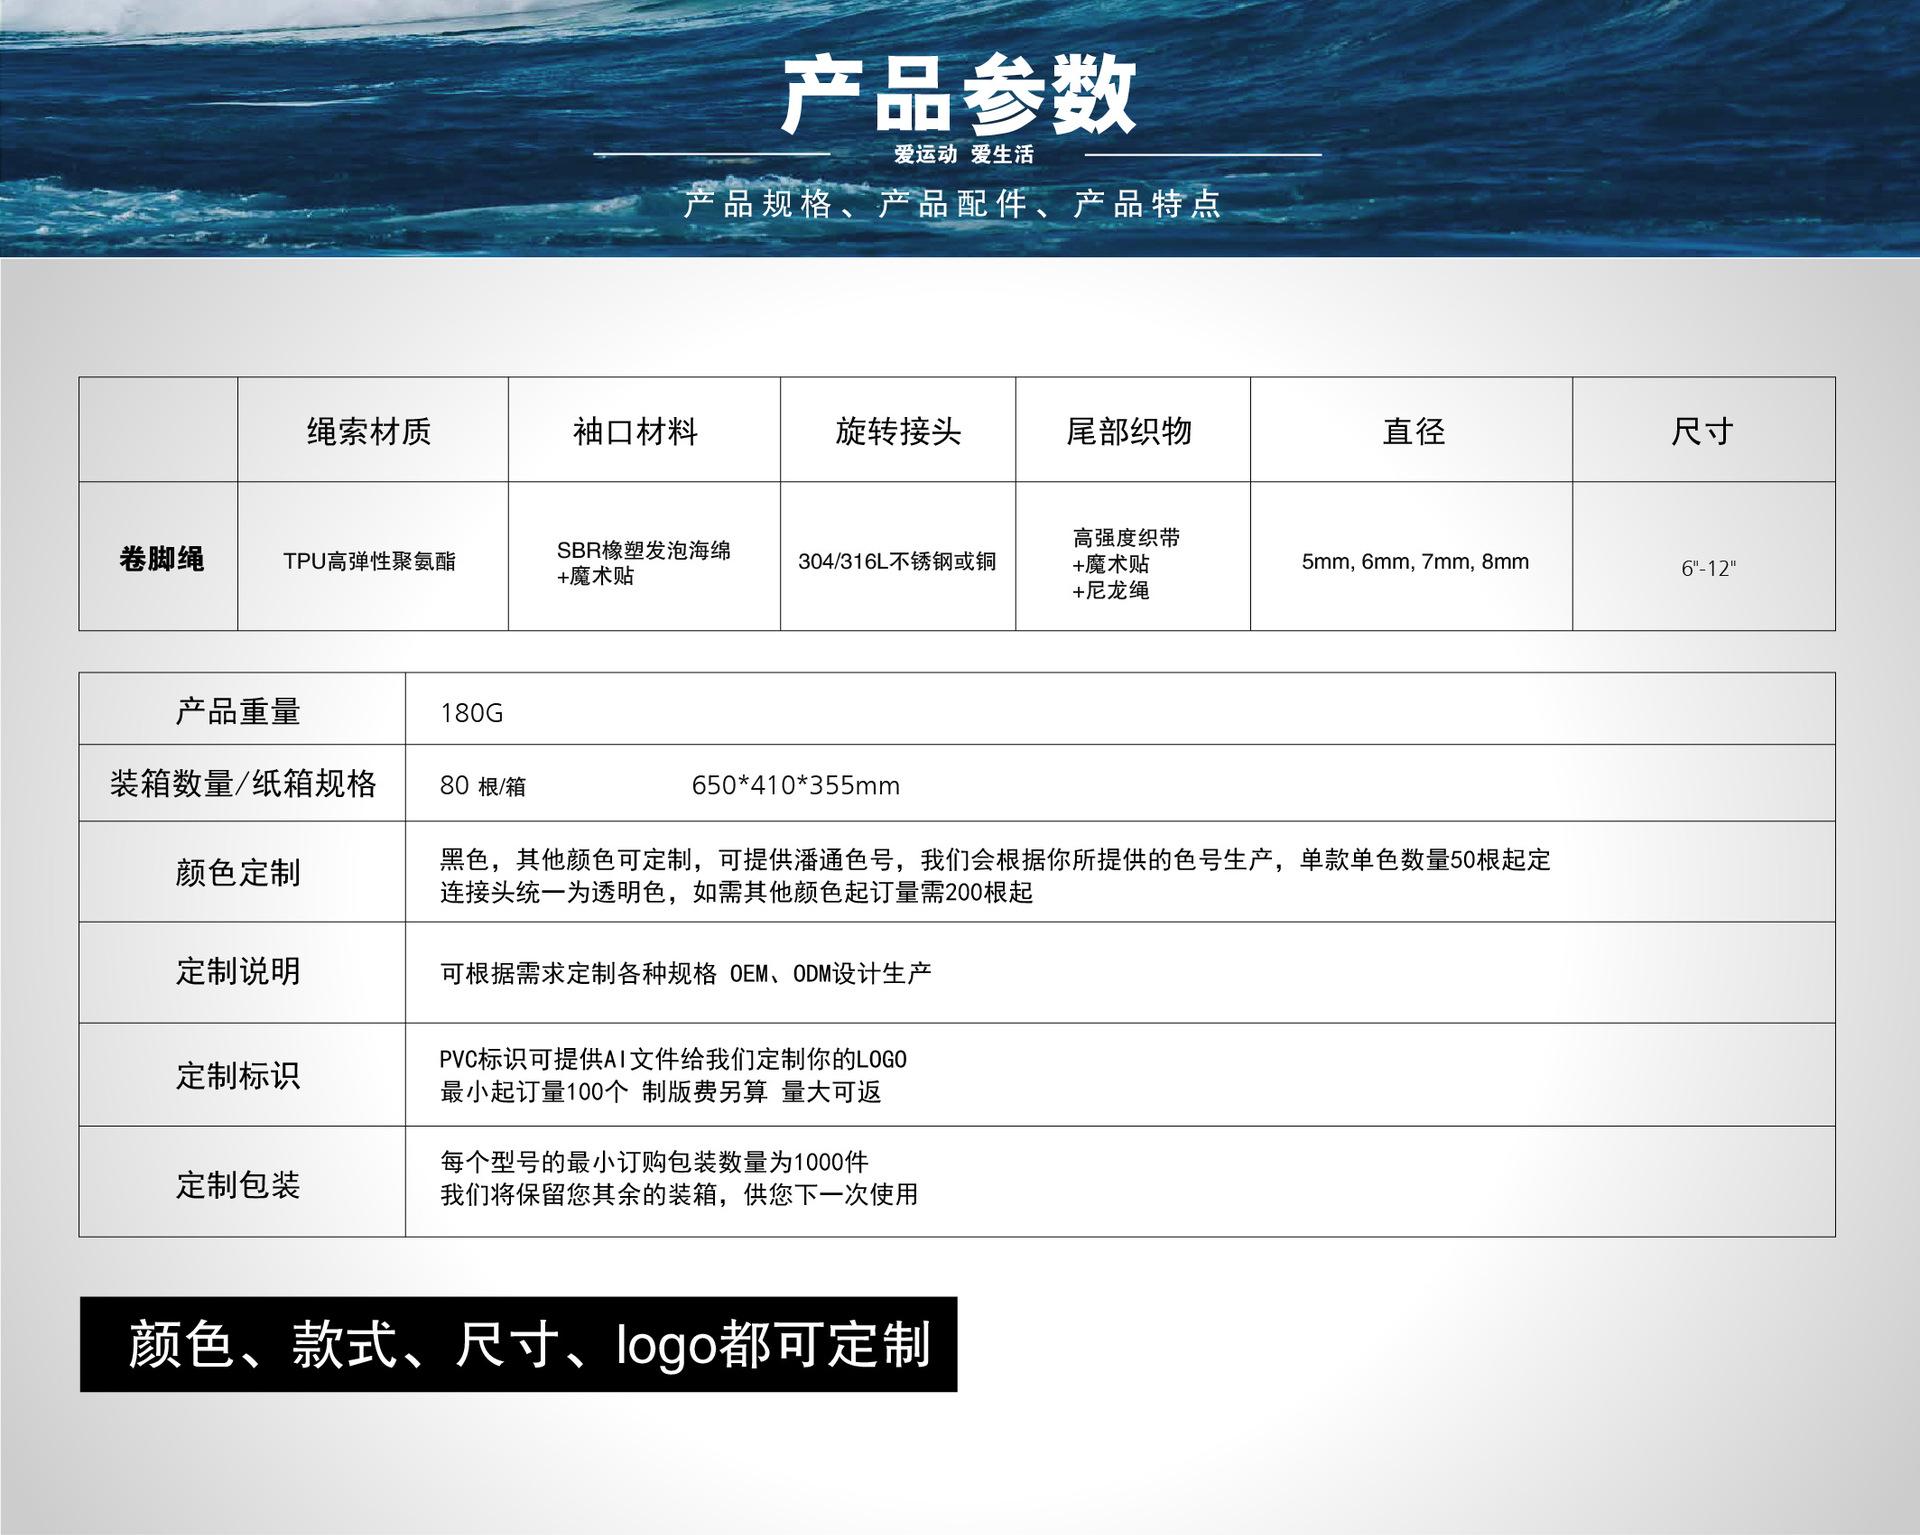Click the 5mm, 6mm, 7mm, 8mm diameter cell
The height and width of the screenshot is (1535, 1920).
[1415, 562]
